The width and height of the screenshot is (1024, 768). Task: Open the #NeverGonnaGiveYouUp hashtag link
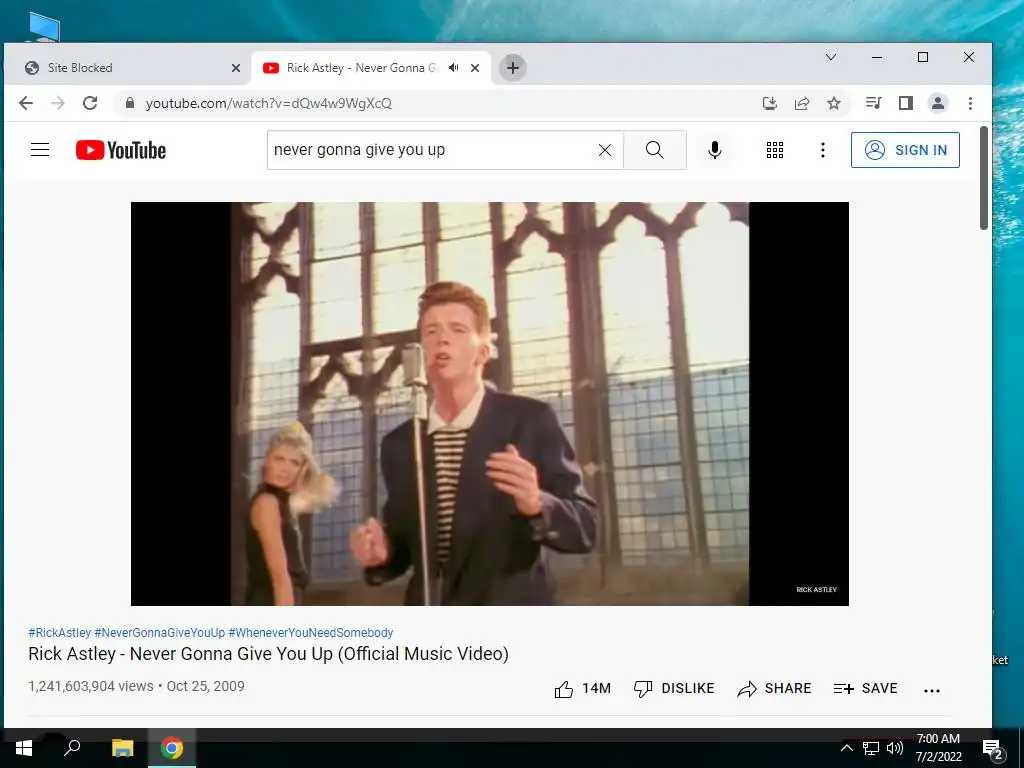159,633
